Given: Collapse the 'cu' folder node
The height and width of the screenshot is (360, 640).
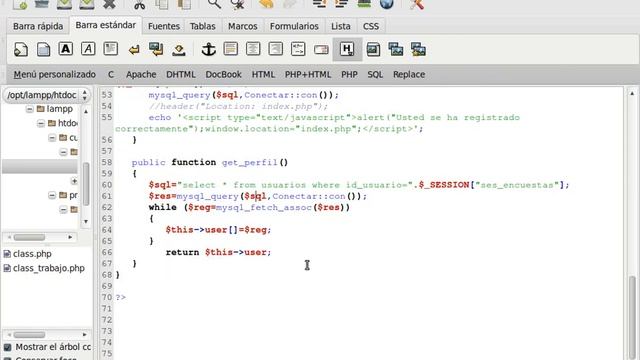Looking at the screenshot, I should coord(52,138).
